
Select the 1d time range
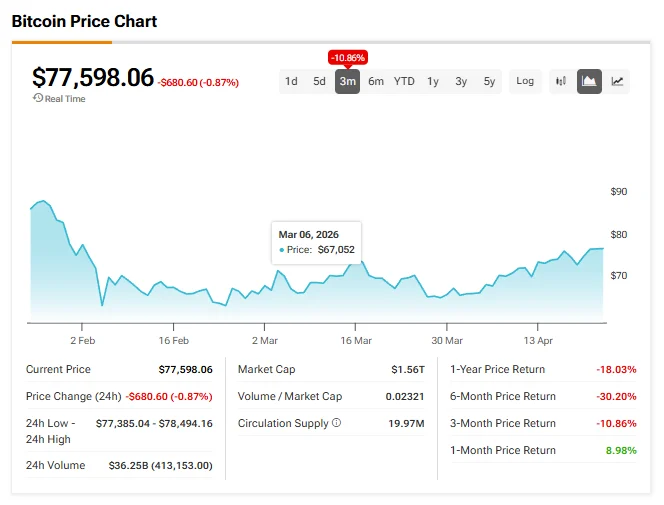coord(291,81)
